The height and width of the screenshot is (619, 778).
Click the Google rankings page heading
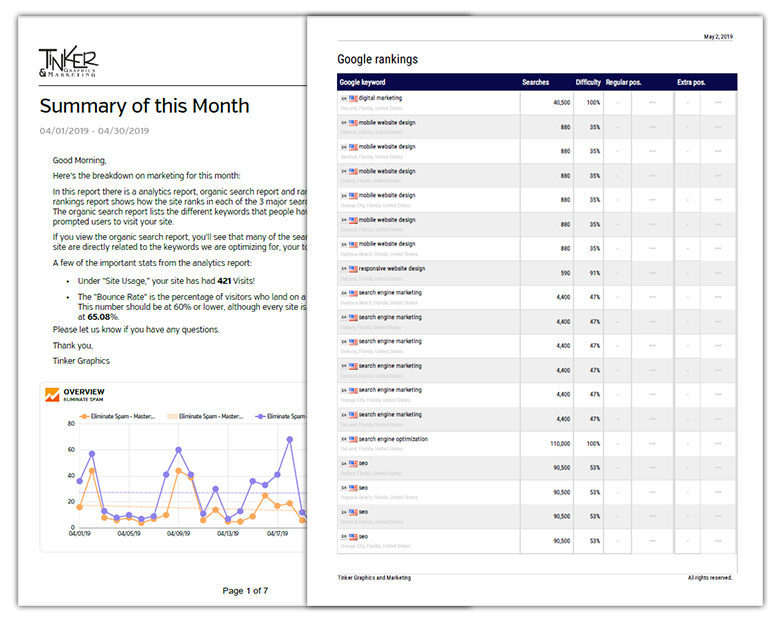378,60
